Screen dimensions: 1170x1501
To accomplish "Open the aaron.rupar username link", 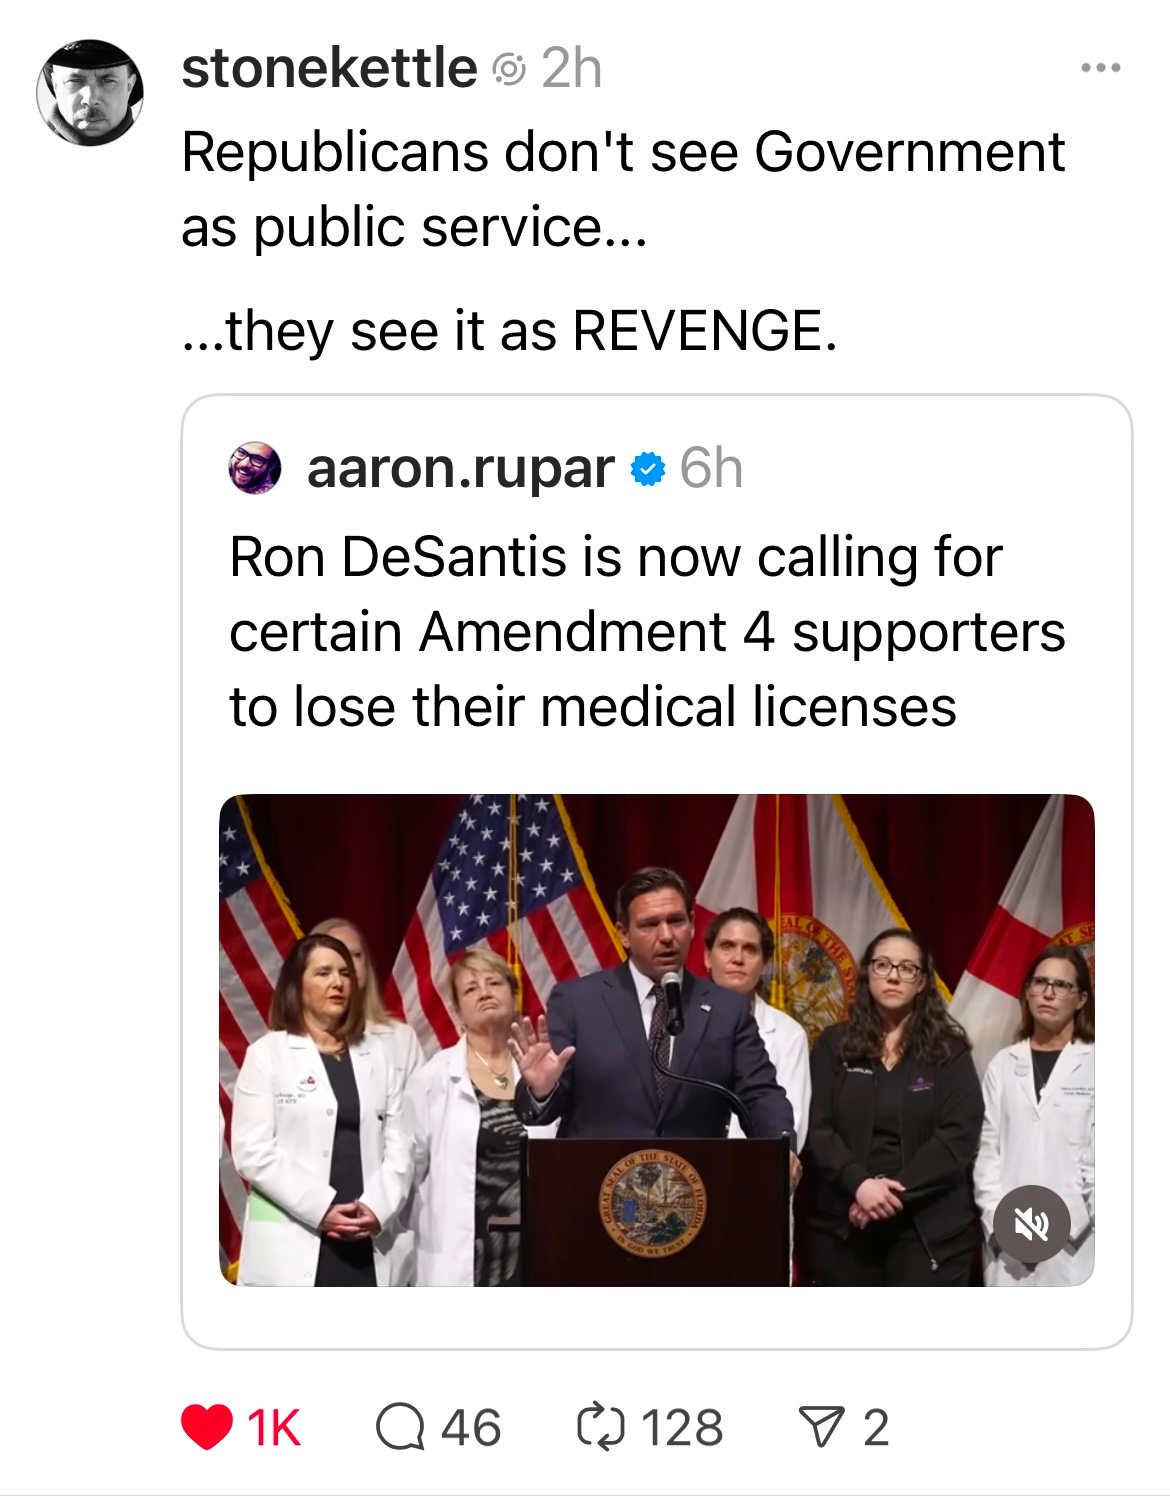I will 460,468.
